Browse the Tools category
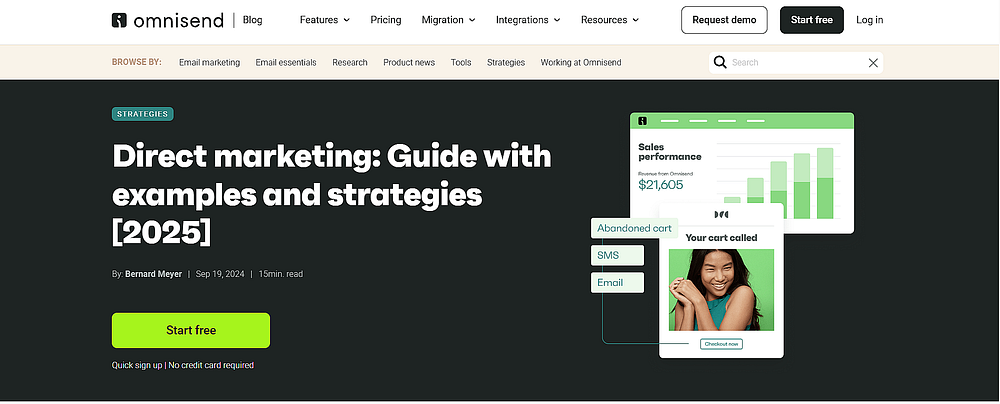The height and width of the screenshot is (404, 1000). tap(461, 63)
